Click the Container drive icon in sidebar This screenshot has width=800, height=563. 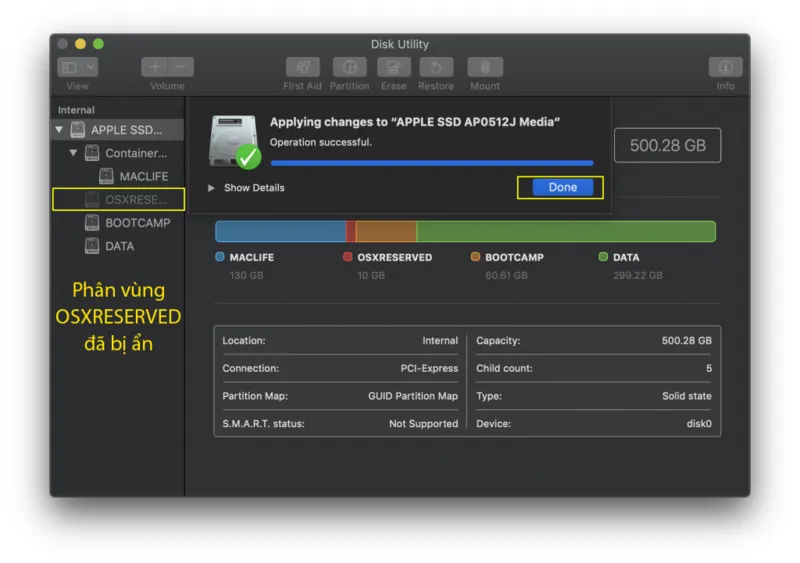92,153
